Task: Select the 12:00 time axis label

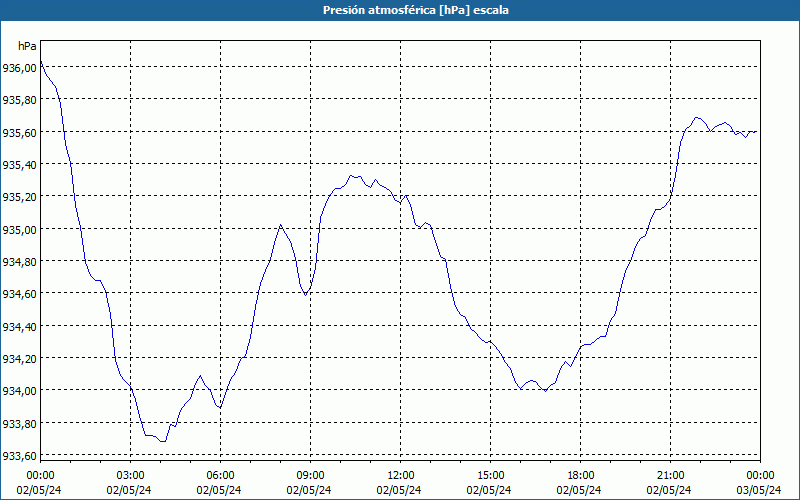Action: click(x=401, y=475)
